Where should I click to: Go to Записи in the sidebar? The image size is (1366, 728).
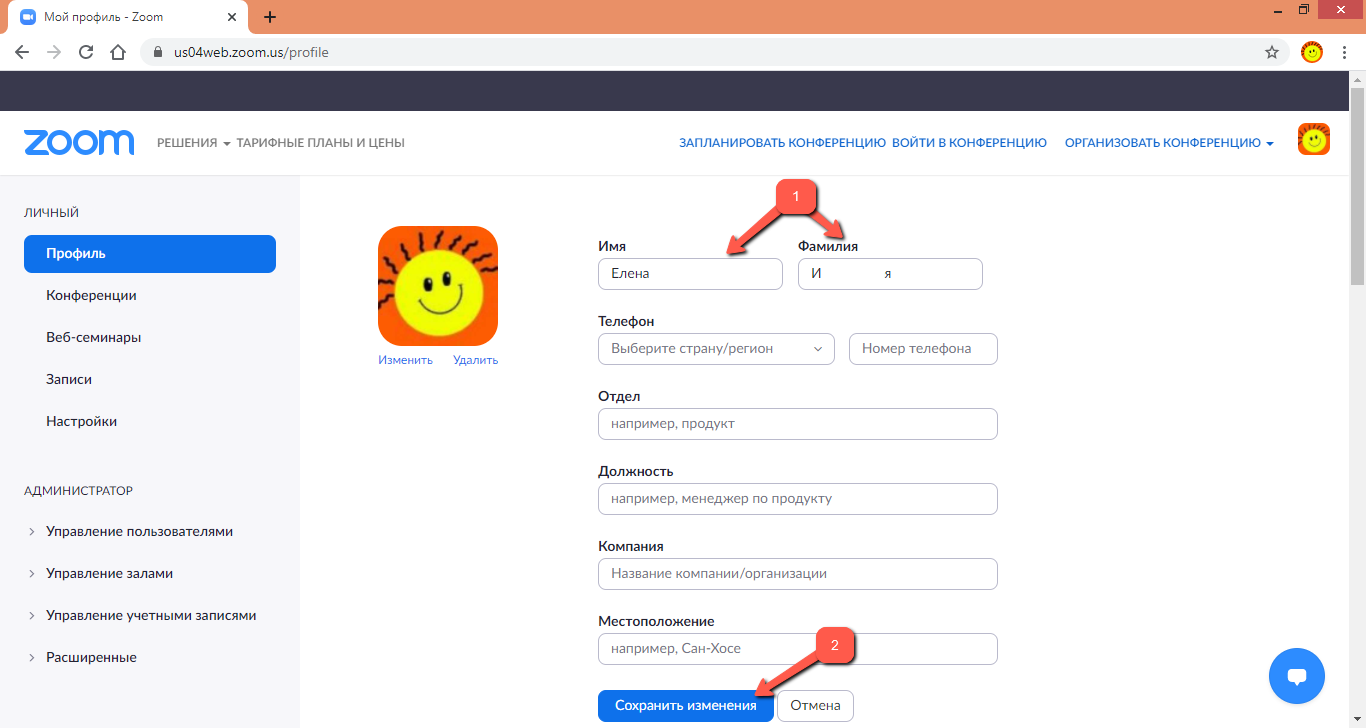(x=69, y=380)
